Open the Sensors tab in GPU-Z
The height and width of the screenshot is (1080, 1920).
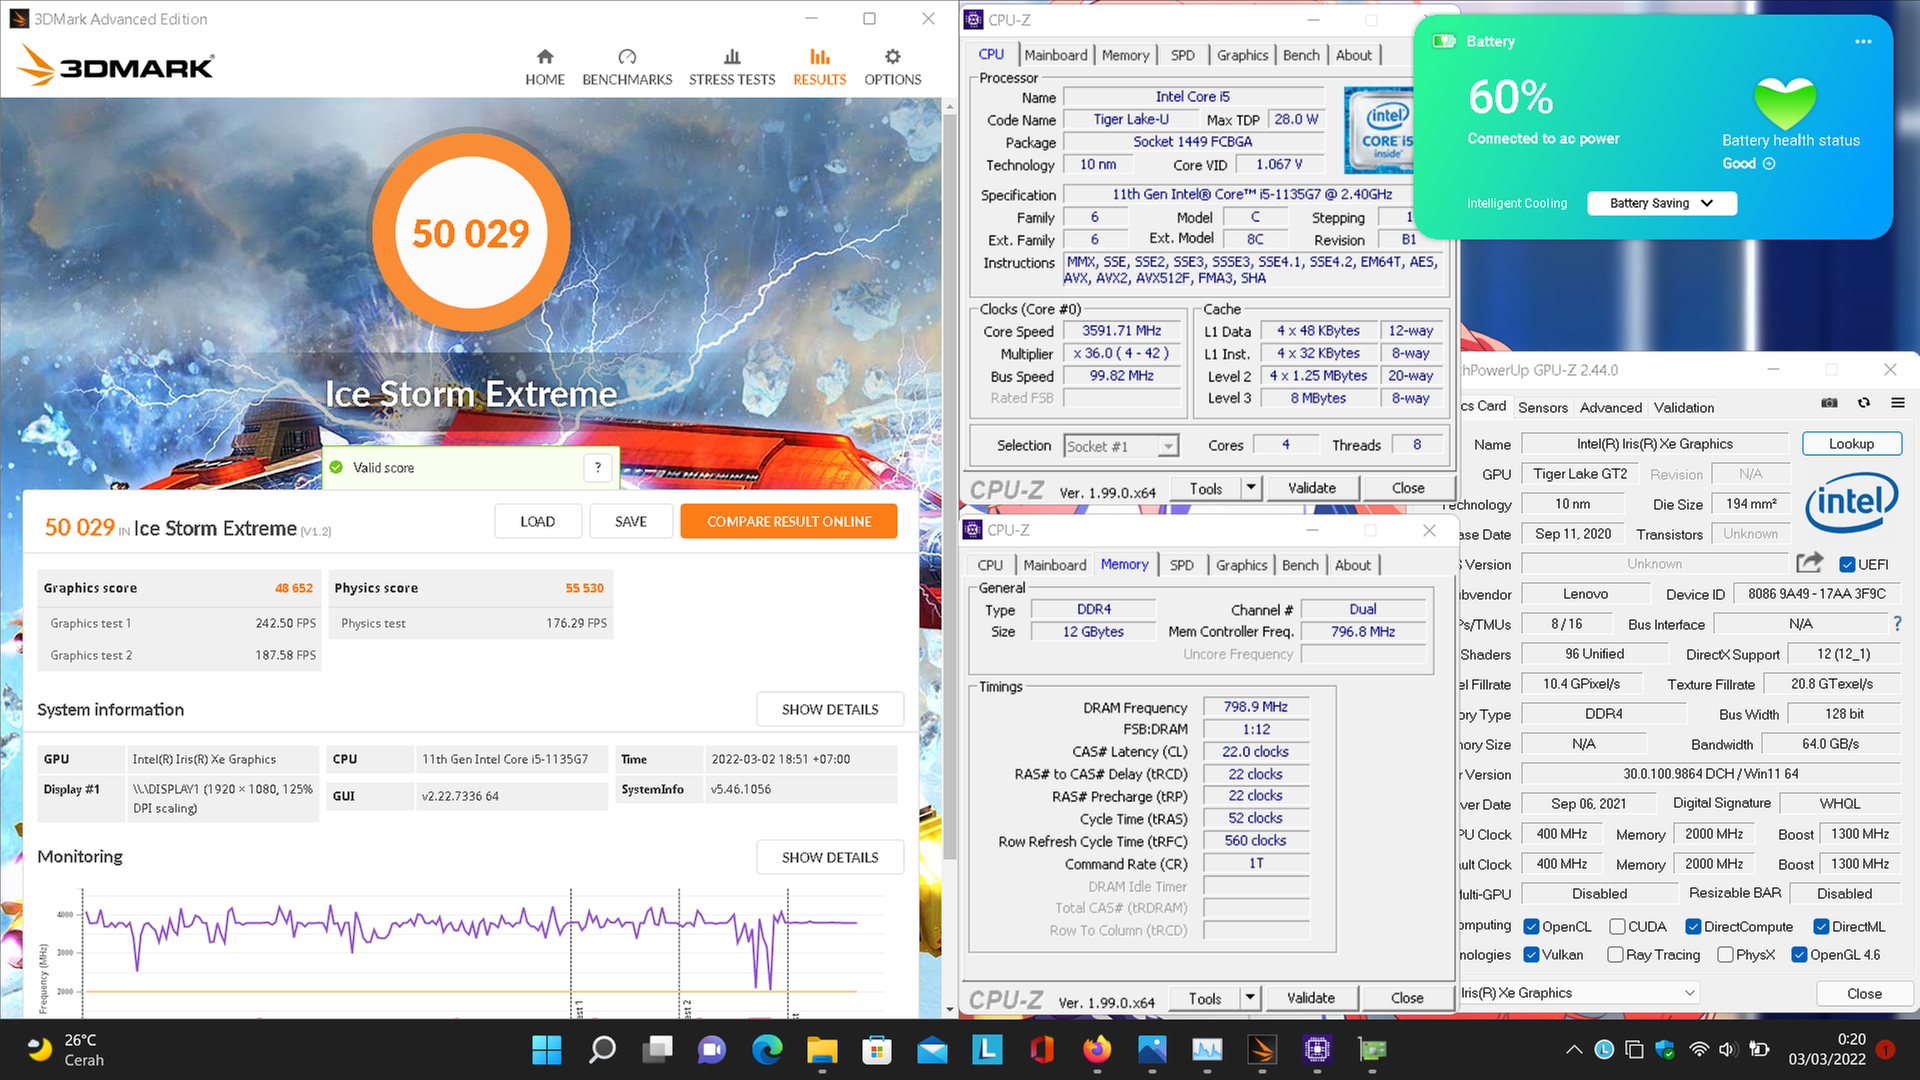click(x=1543, y=407)
